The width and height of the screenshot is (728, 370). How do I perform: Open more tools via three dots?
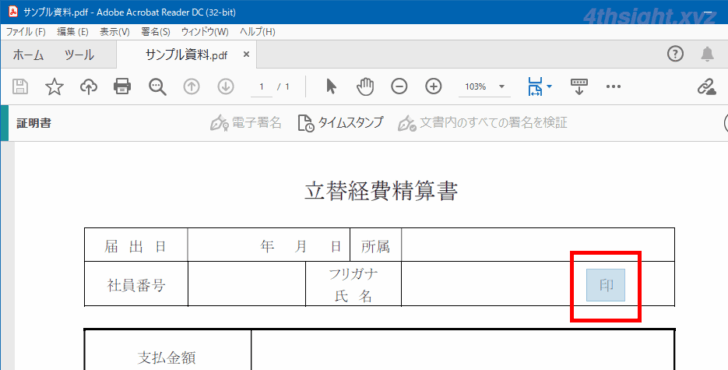[x=613, y=87]
